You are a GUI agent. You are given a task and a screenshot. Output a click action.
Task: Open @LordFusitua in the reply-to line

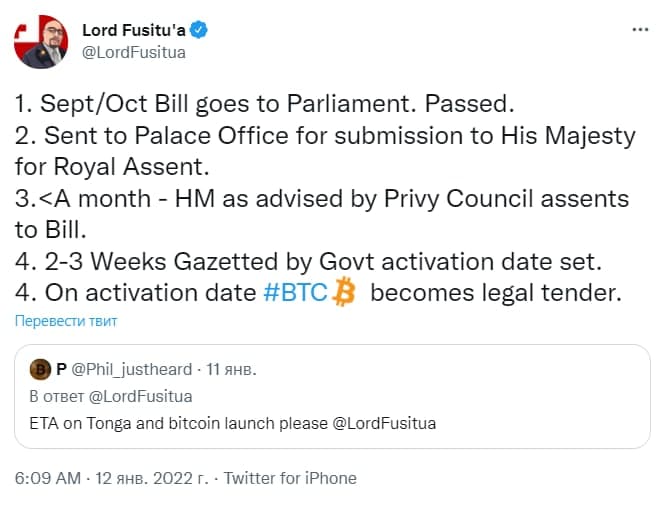click(140, 397)
